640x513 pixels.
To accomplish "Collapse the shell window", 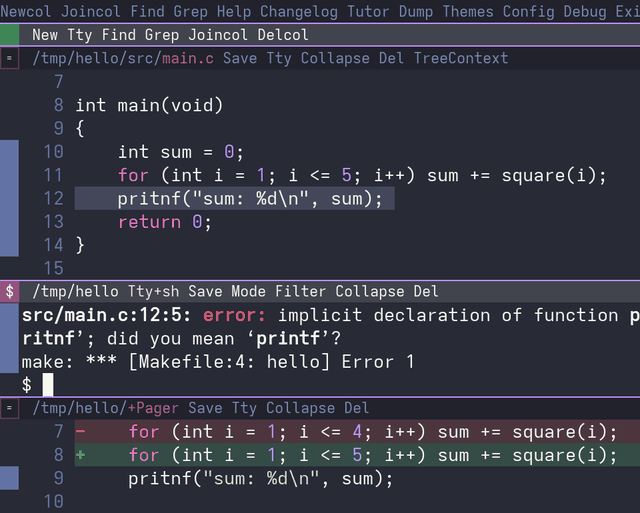I will 370,291.
